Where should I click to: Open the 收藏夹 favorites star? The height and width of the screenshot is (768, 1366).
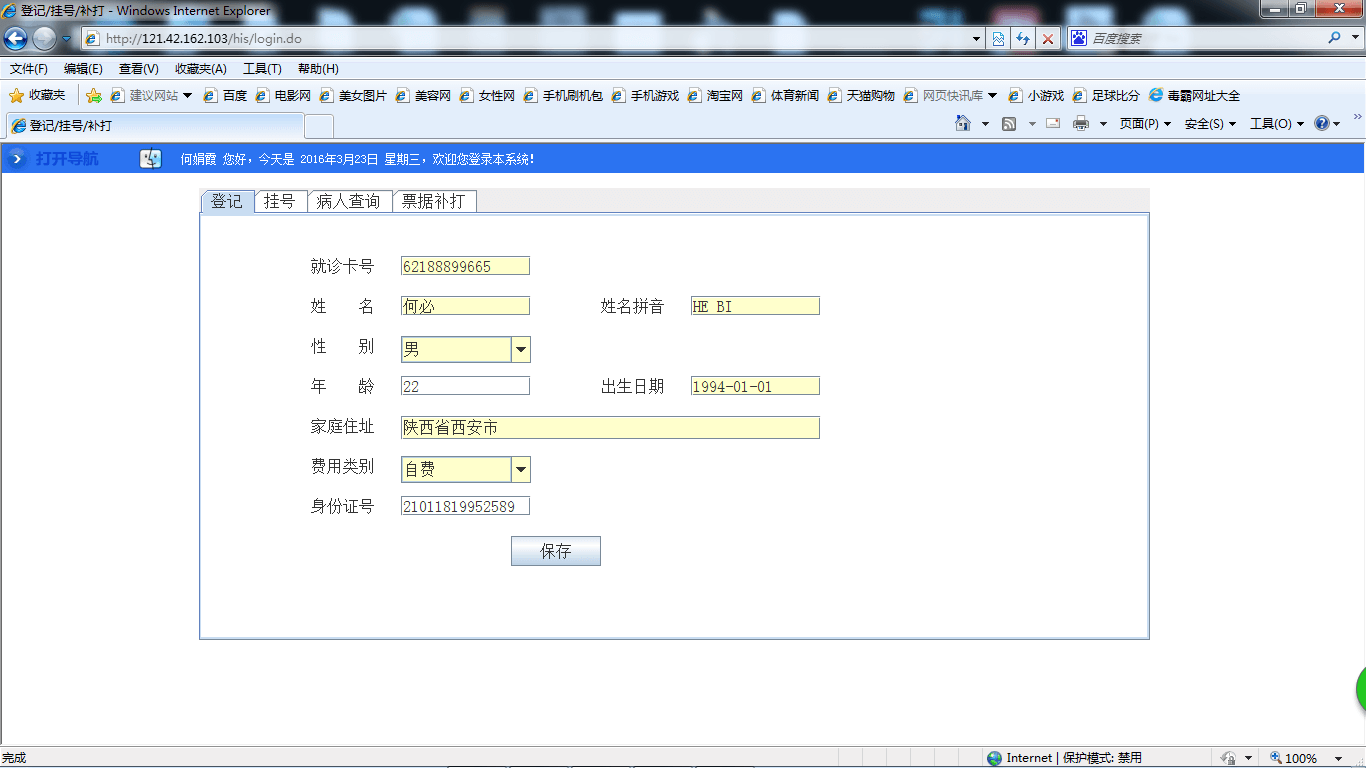pos(17,95)
